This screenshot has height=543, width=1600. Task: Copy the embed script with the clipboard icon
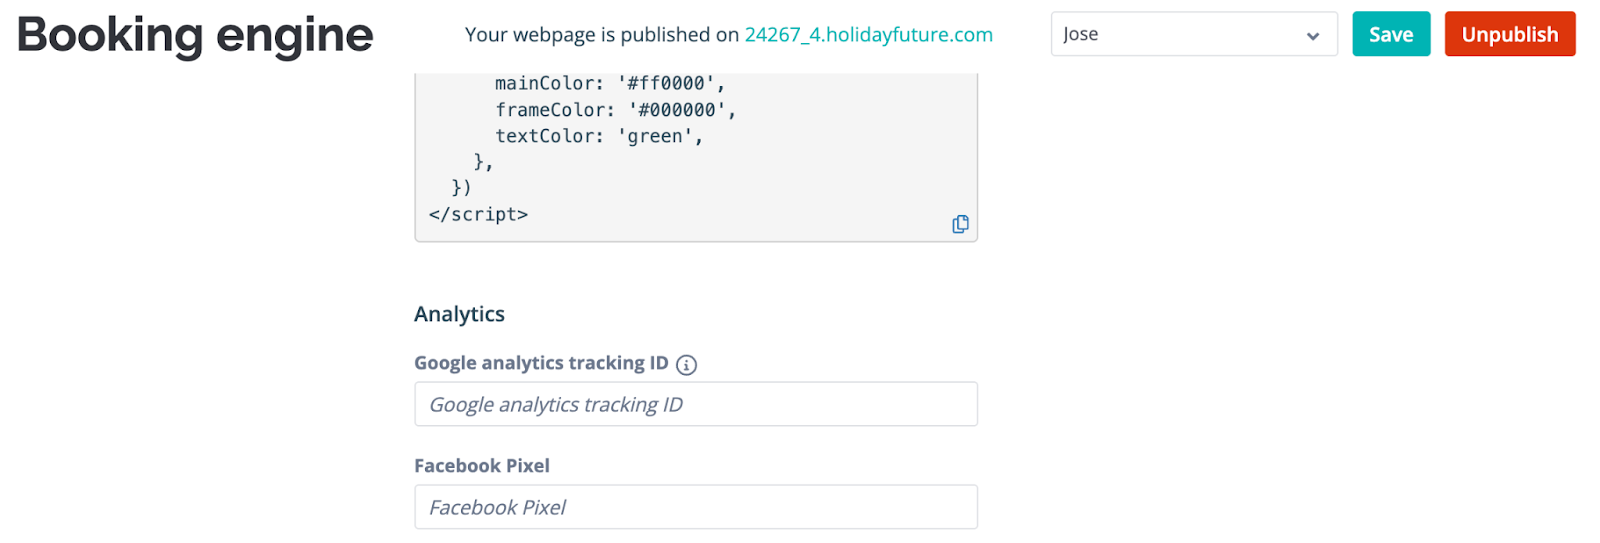tap(960, 224)
